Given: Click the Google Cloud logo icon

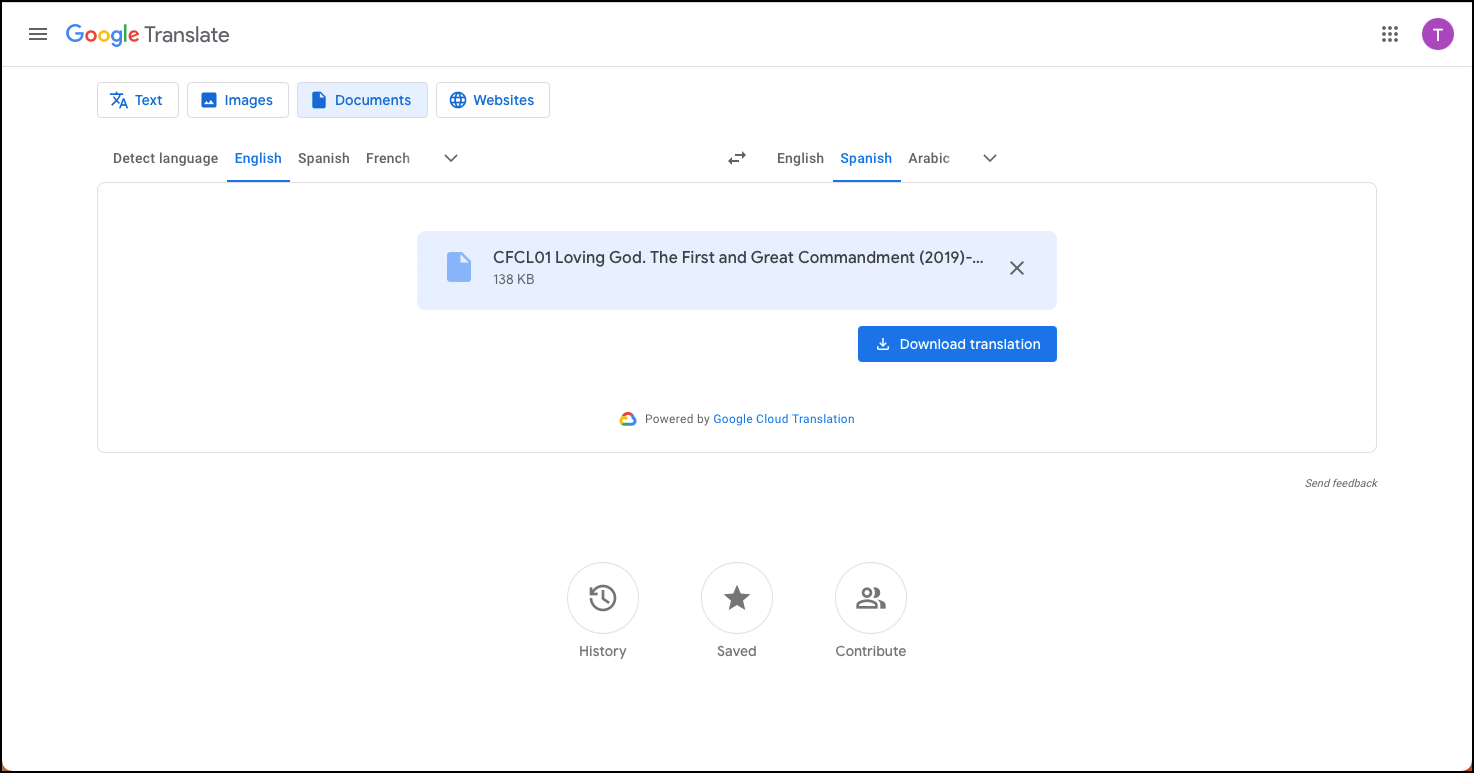Looking at the screenshot, I should point(628,419).
